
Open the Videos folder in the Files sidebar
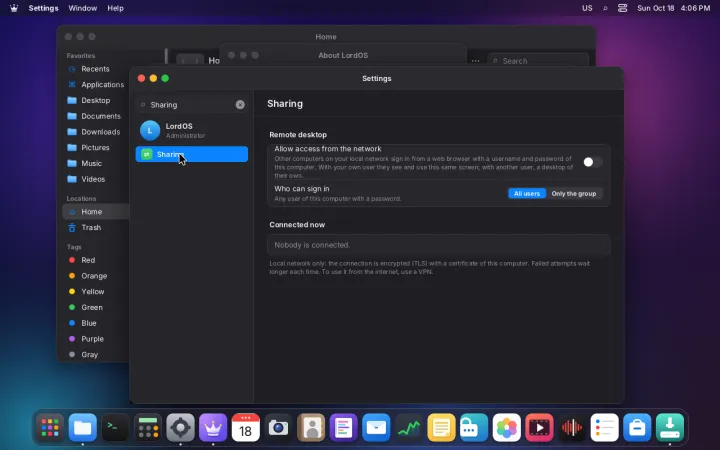click(x=95, y=179)
